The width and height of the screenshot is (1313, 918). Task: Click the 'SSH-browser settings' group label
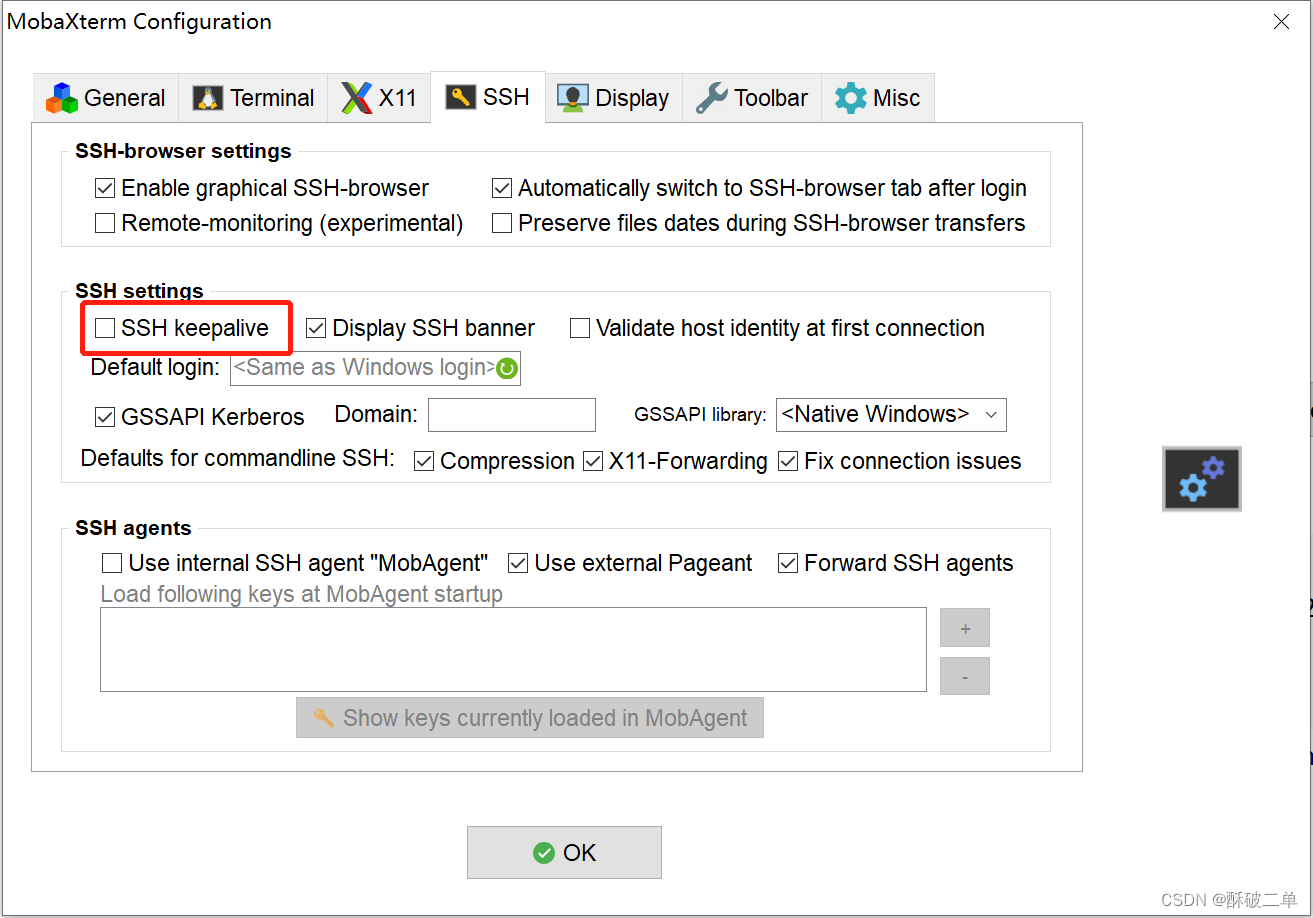(183, 151)
